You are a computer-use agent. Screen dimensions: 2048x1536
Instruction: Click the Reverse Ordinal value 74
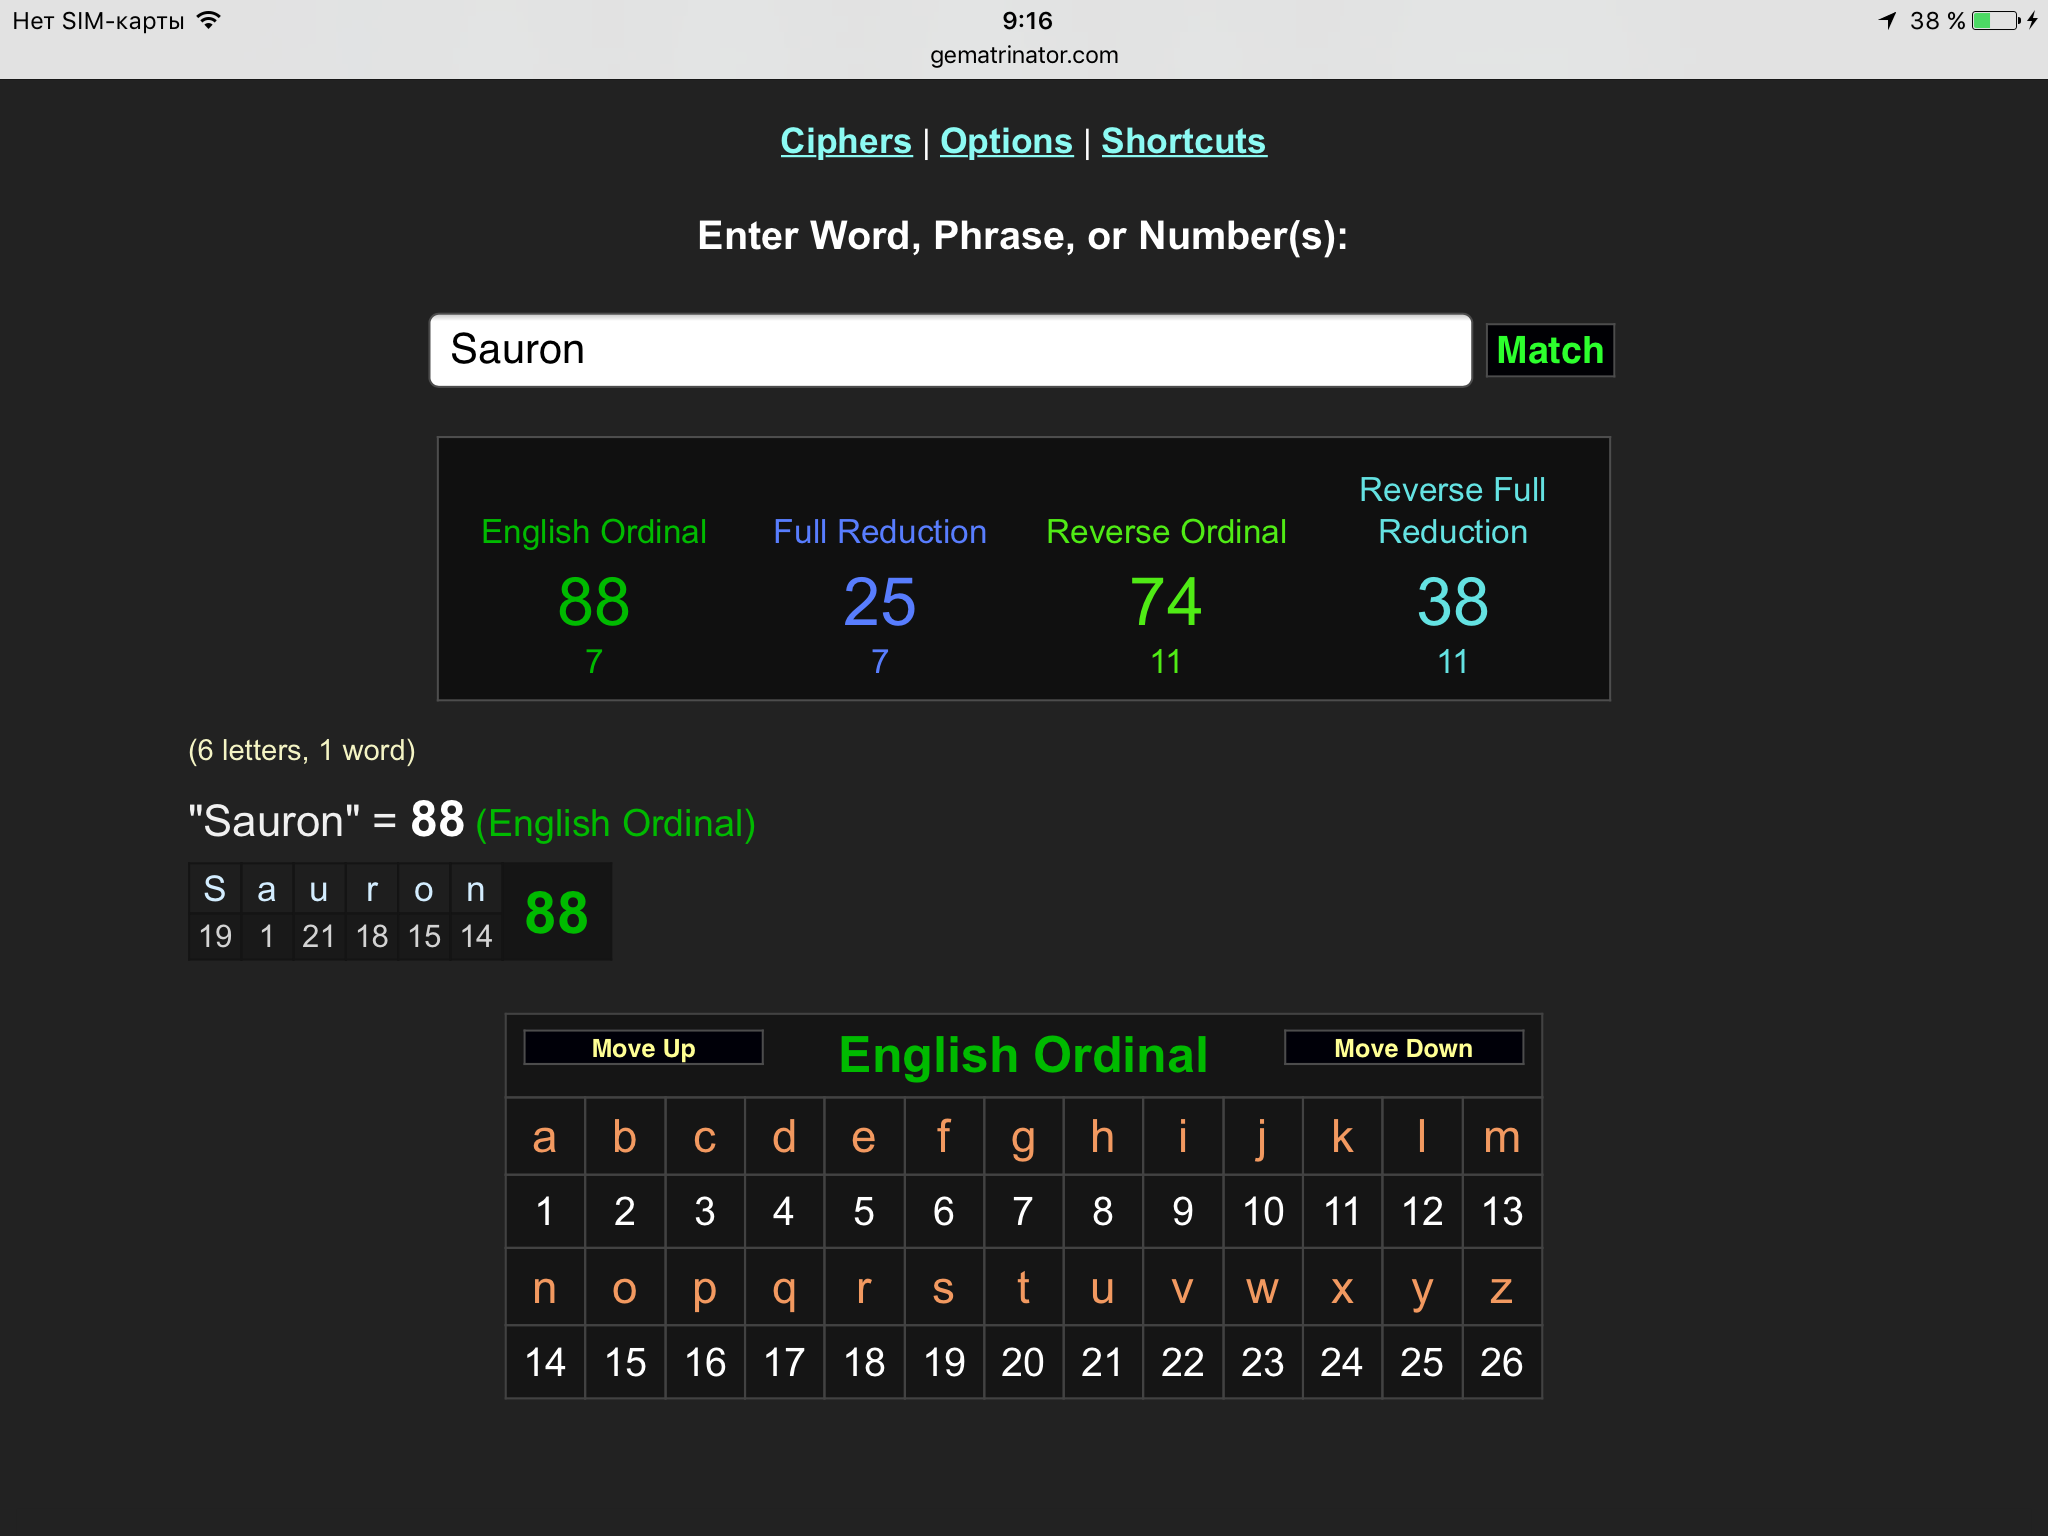click(x=1166, y=602)
